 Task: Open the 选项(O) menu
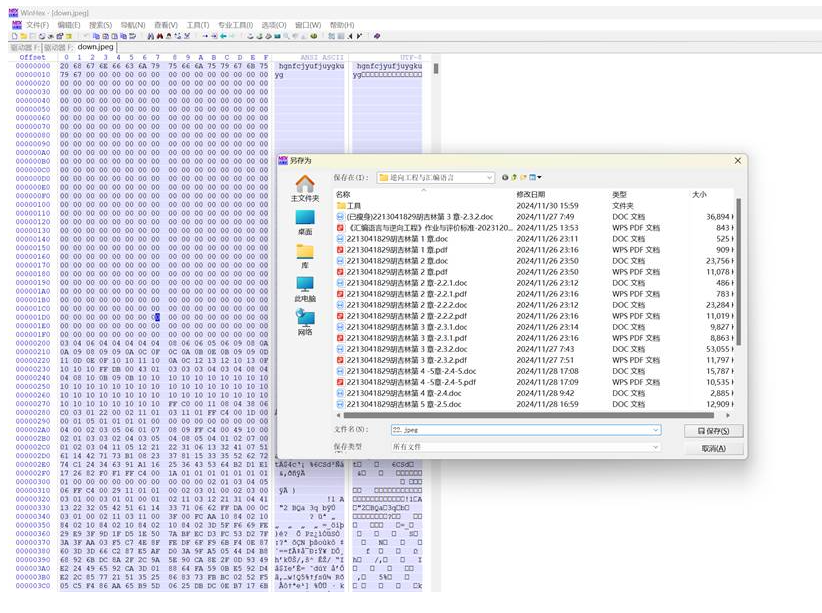274,25
